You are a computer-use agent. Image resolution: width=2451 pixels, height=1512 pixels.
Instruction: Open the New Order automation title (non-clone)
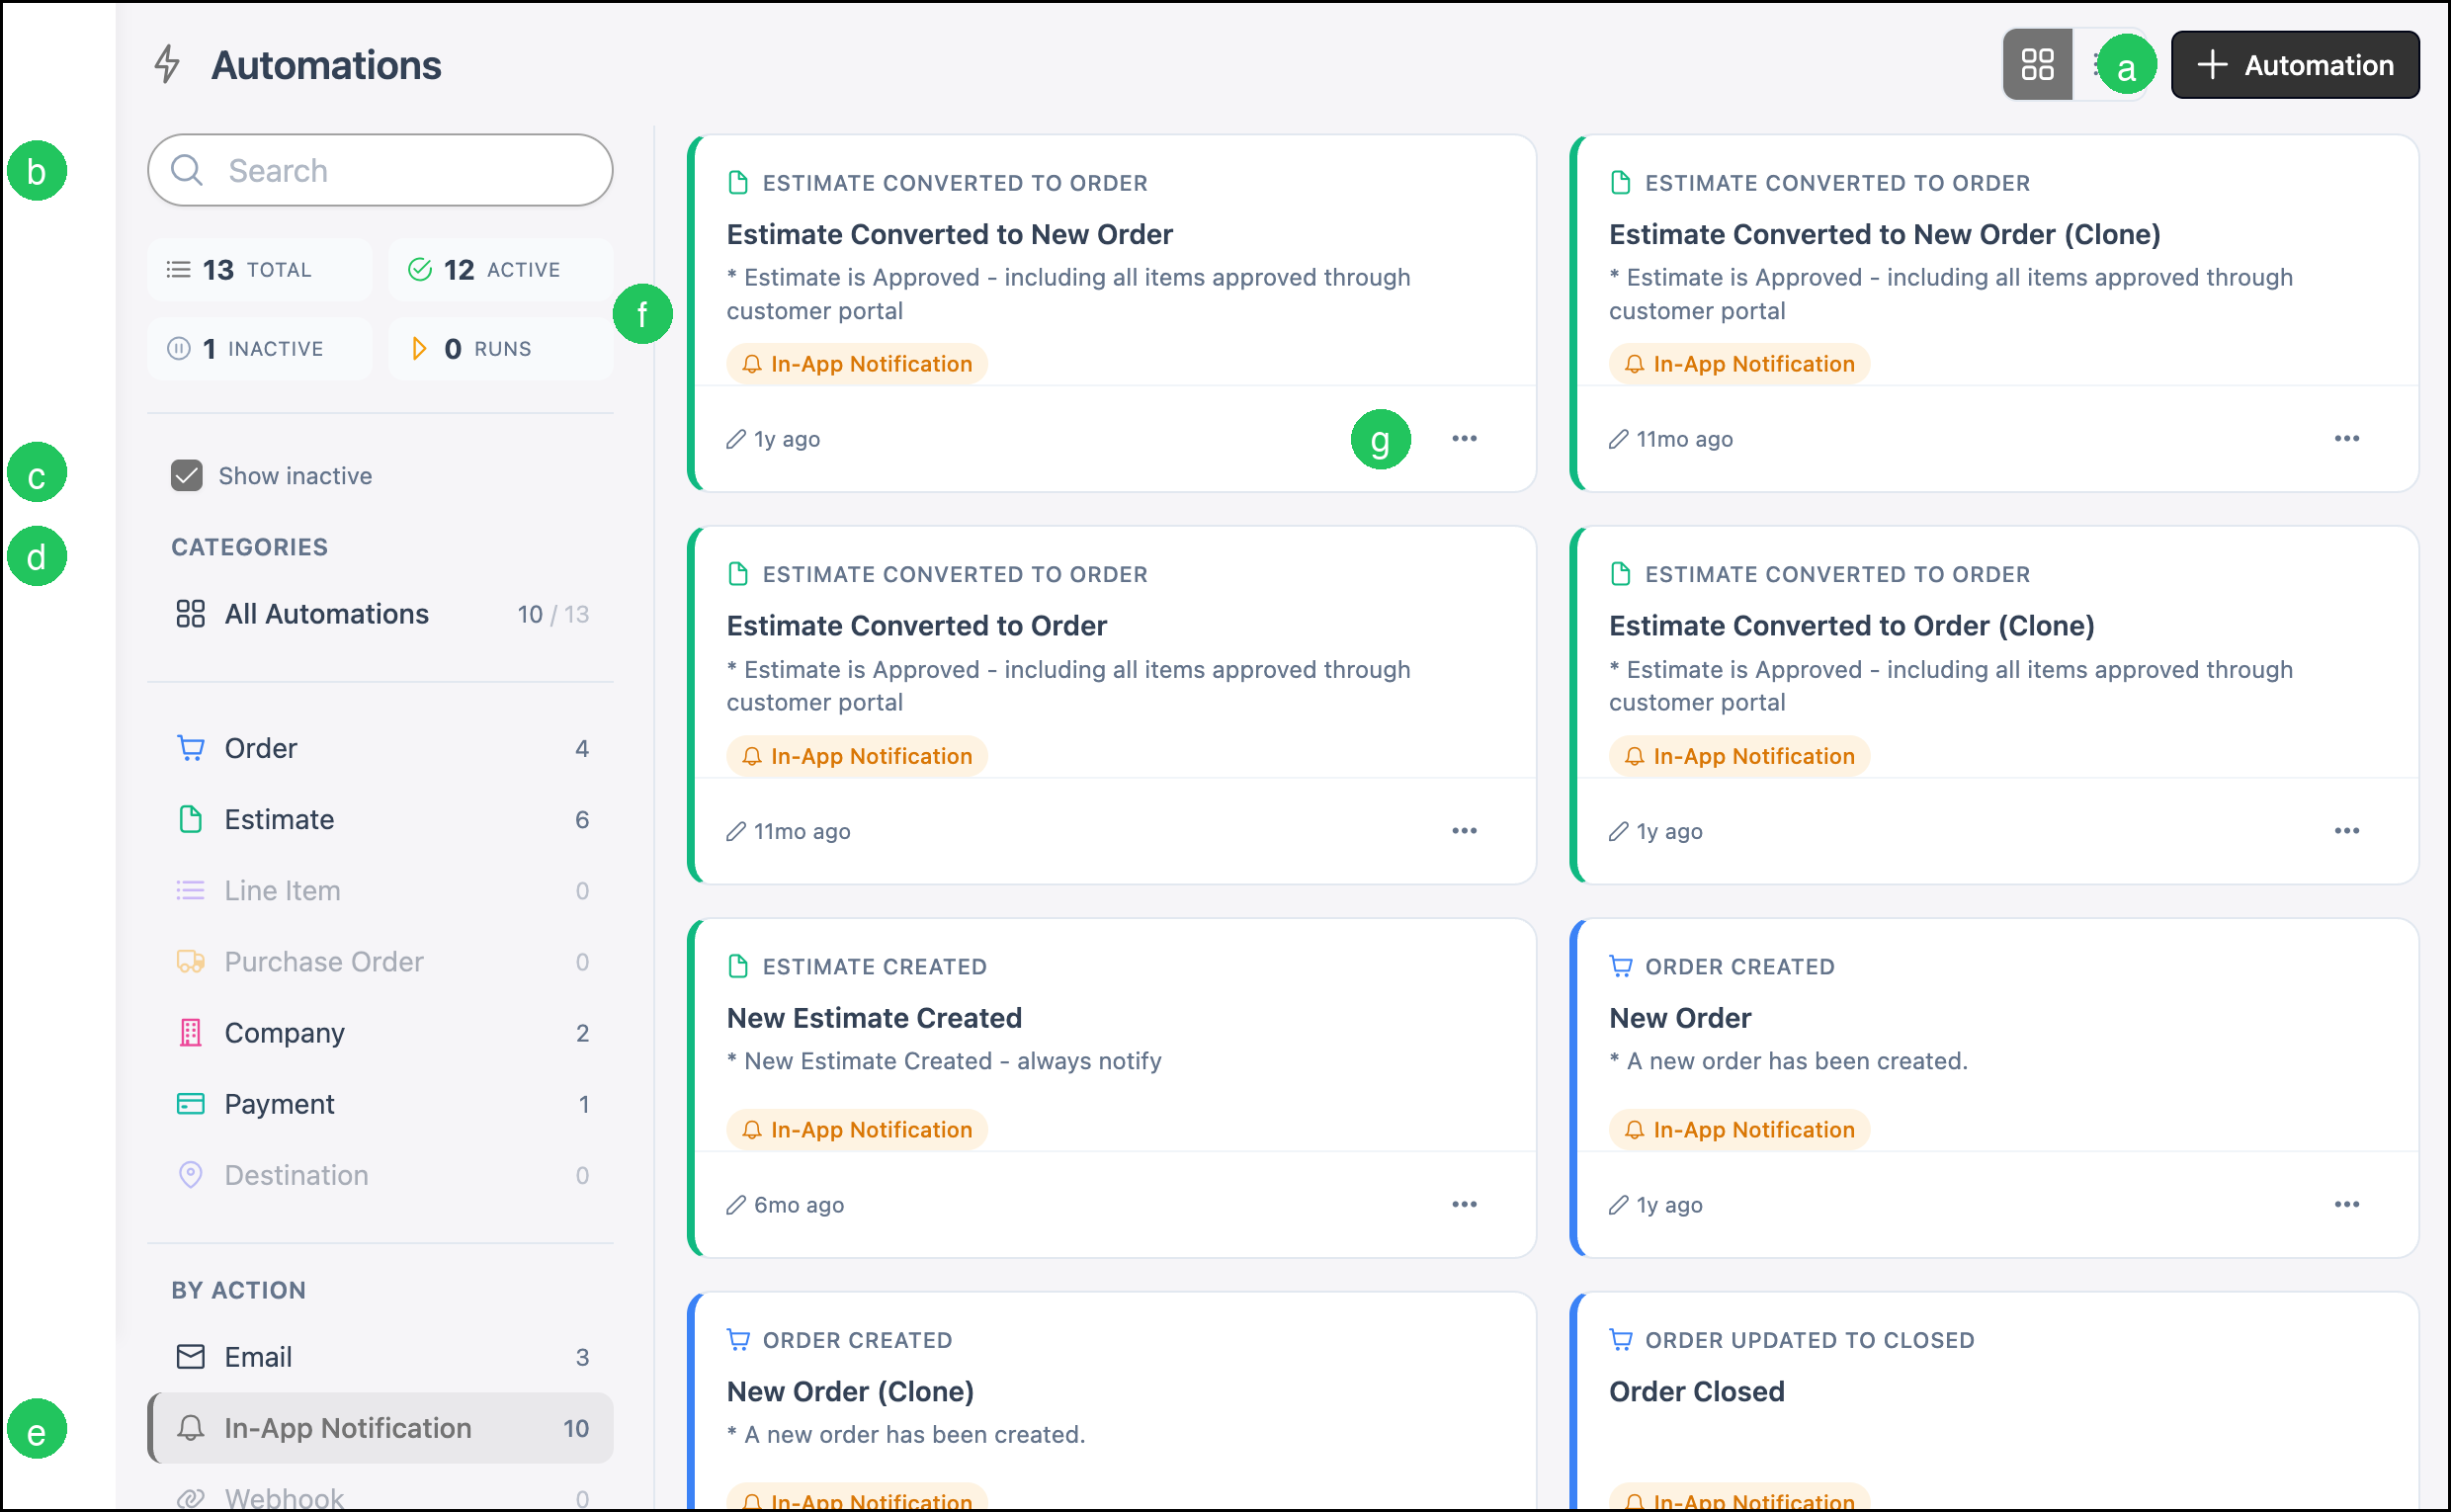tap(1680, 1018)
